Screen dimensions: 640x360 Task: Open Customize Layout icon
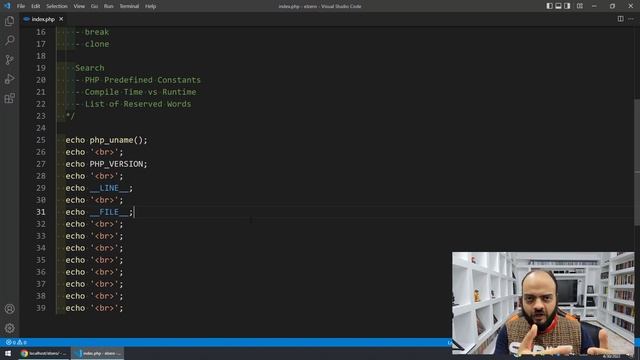click(x=580, y=6)
